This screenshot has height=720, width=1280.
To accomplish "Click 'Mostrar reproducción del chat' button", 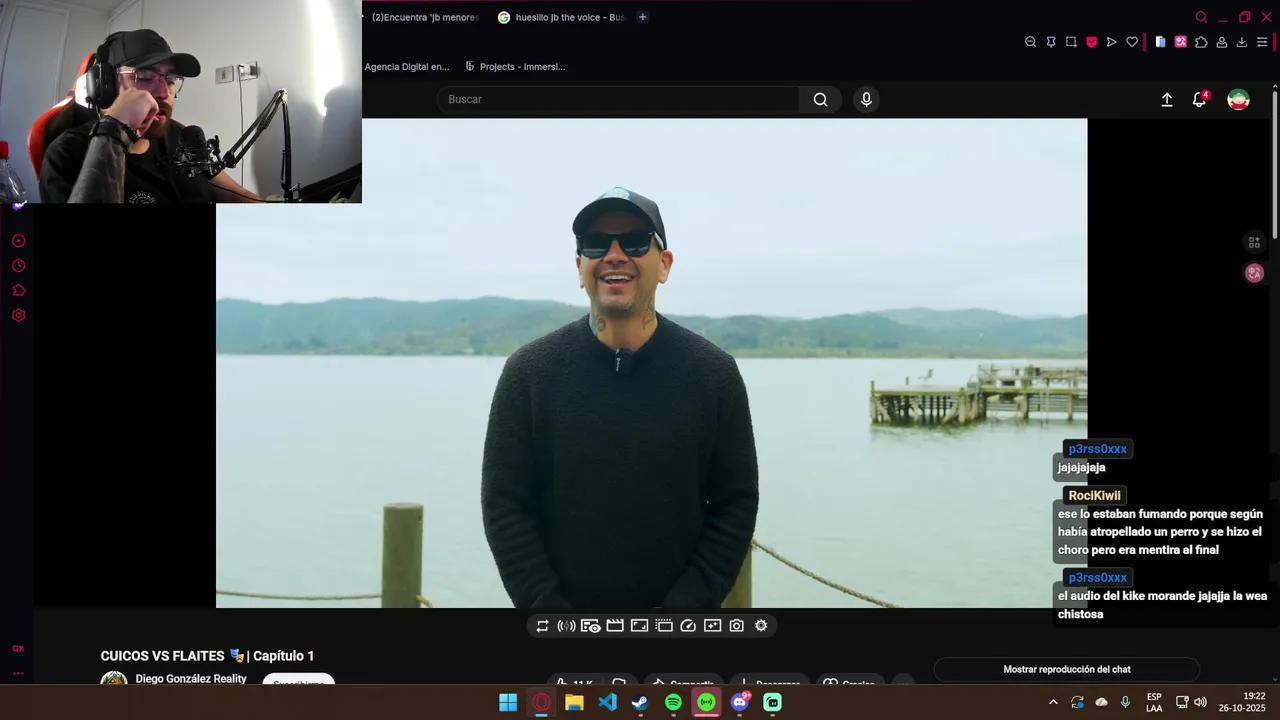I will 1067,669.
